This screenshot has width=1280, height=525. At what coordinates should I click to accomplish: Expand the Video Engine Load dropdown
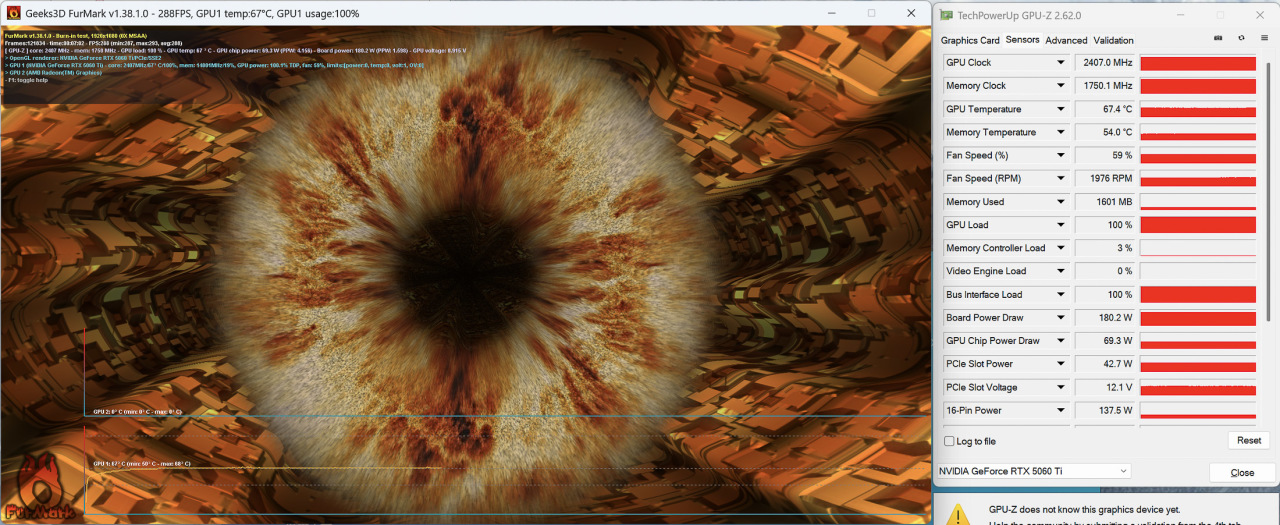click(1061, 271)
